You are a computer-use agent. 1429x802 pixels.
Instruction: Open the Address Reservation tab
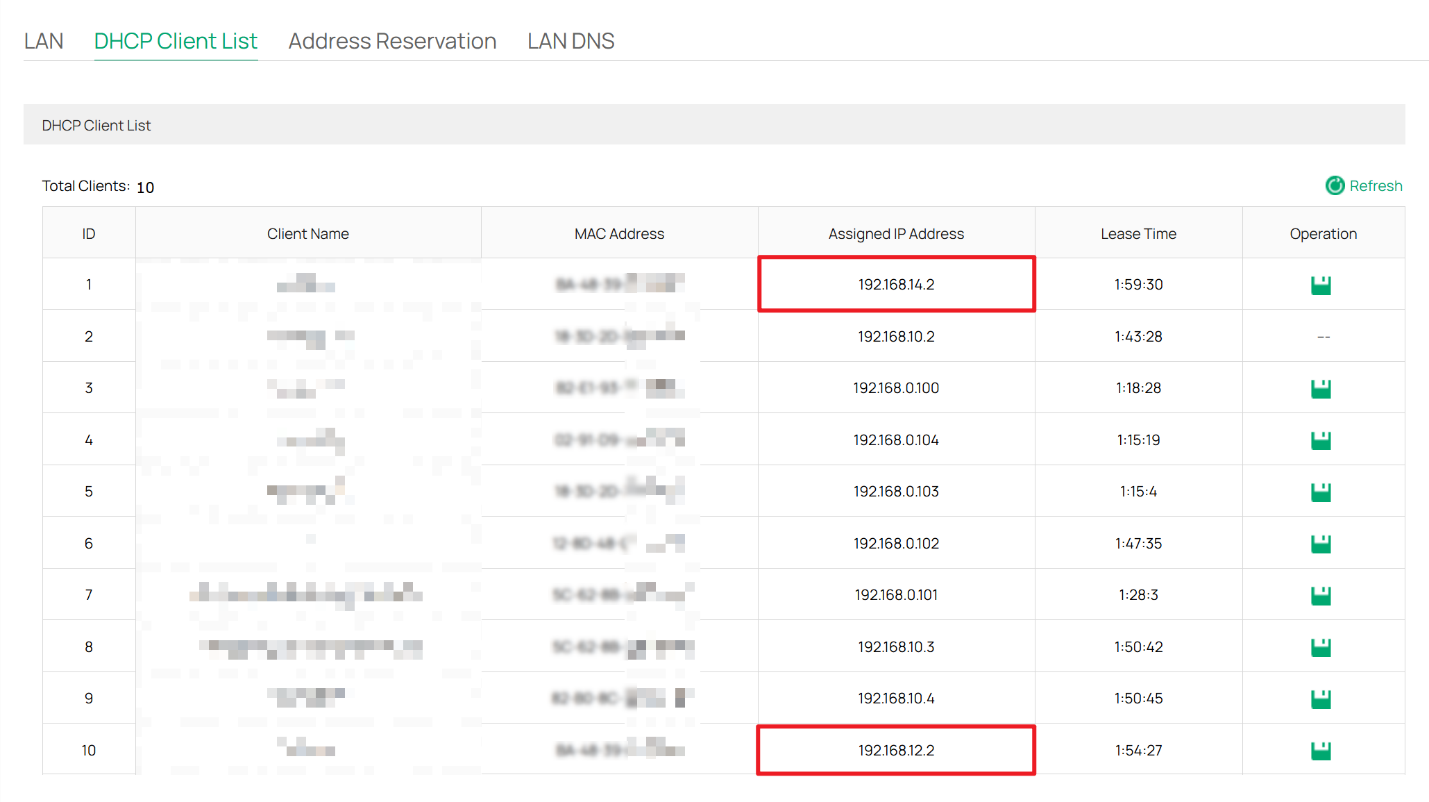click(392, 41)
